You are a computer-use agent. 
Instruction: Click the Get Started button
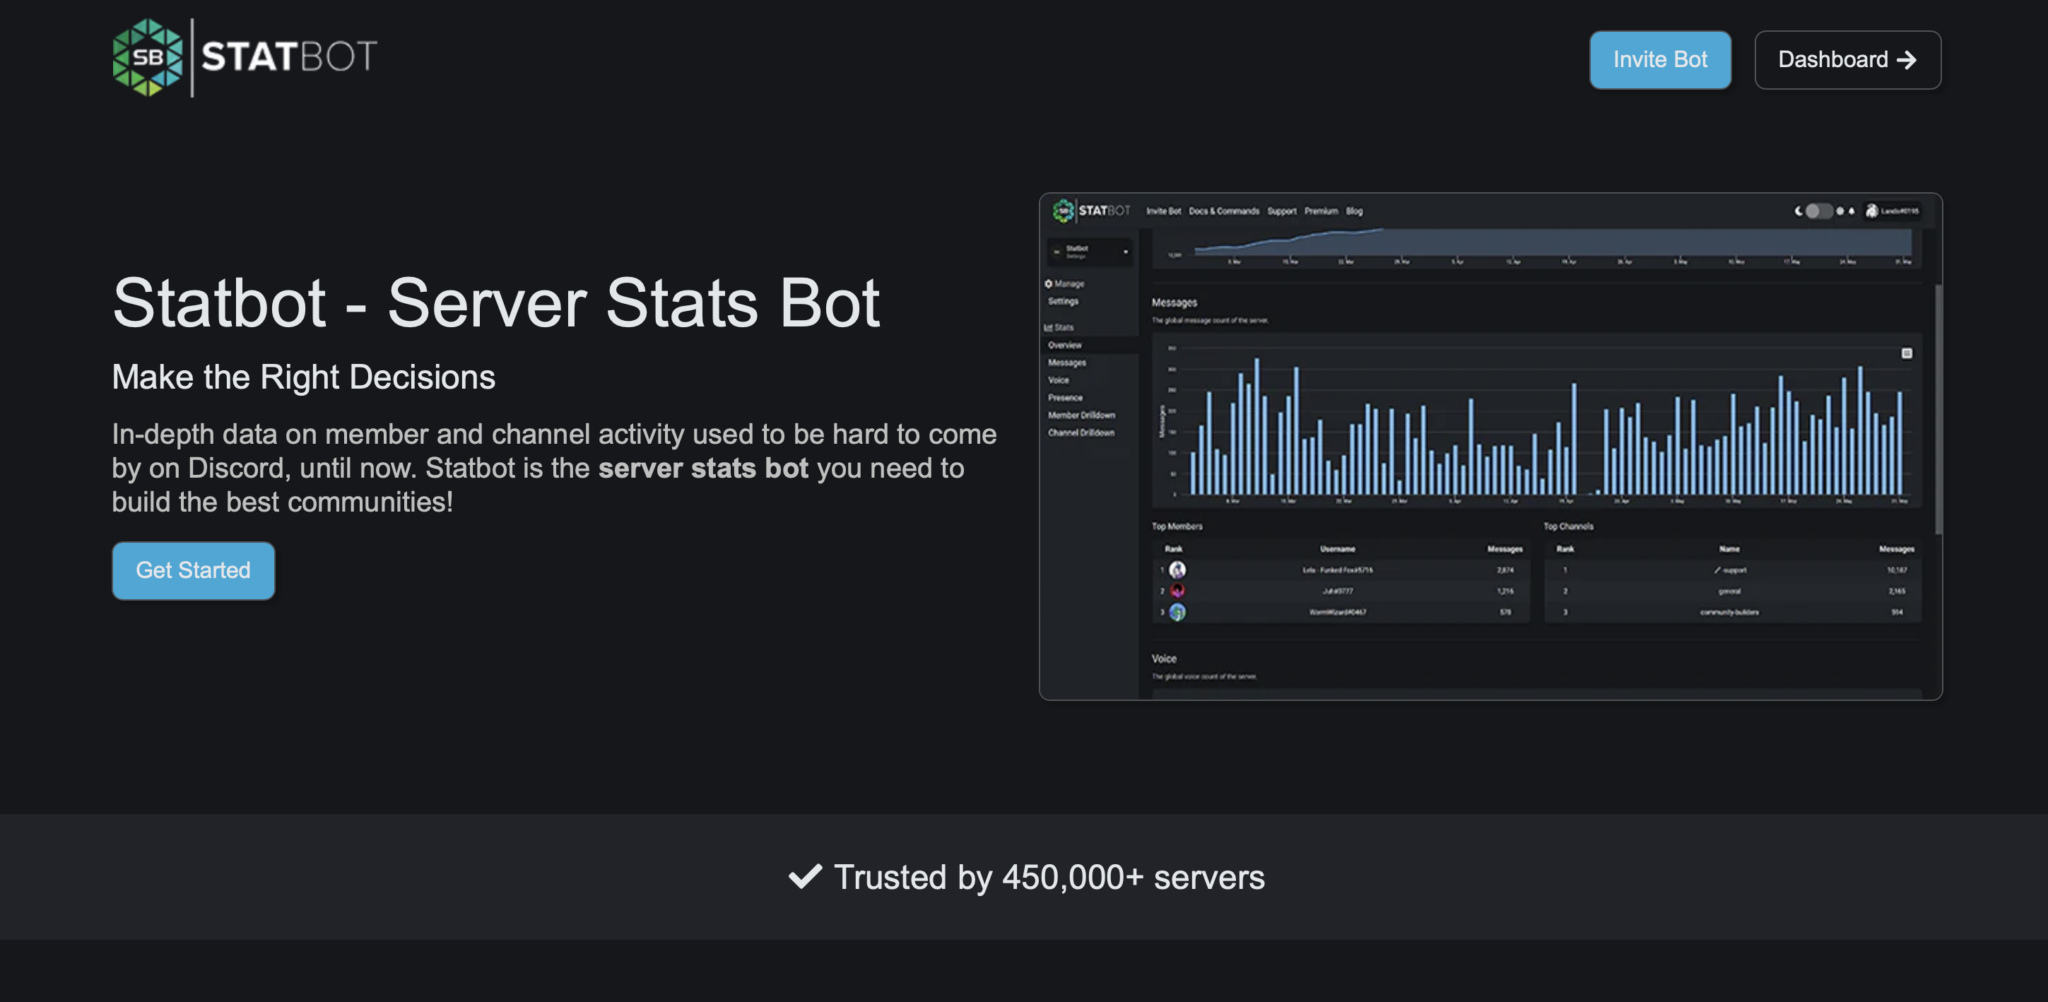[x=193, y=570]
